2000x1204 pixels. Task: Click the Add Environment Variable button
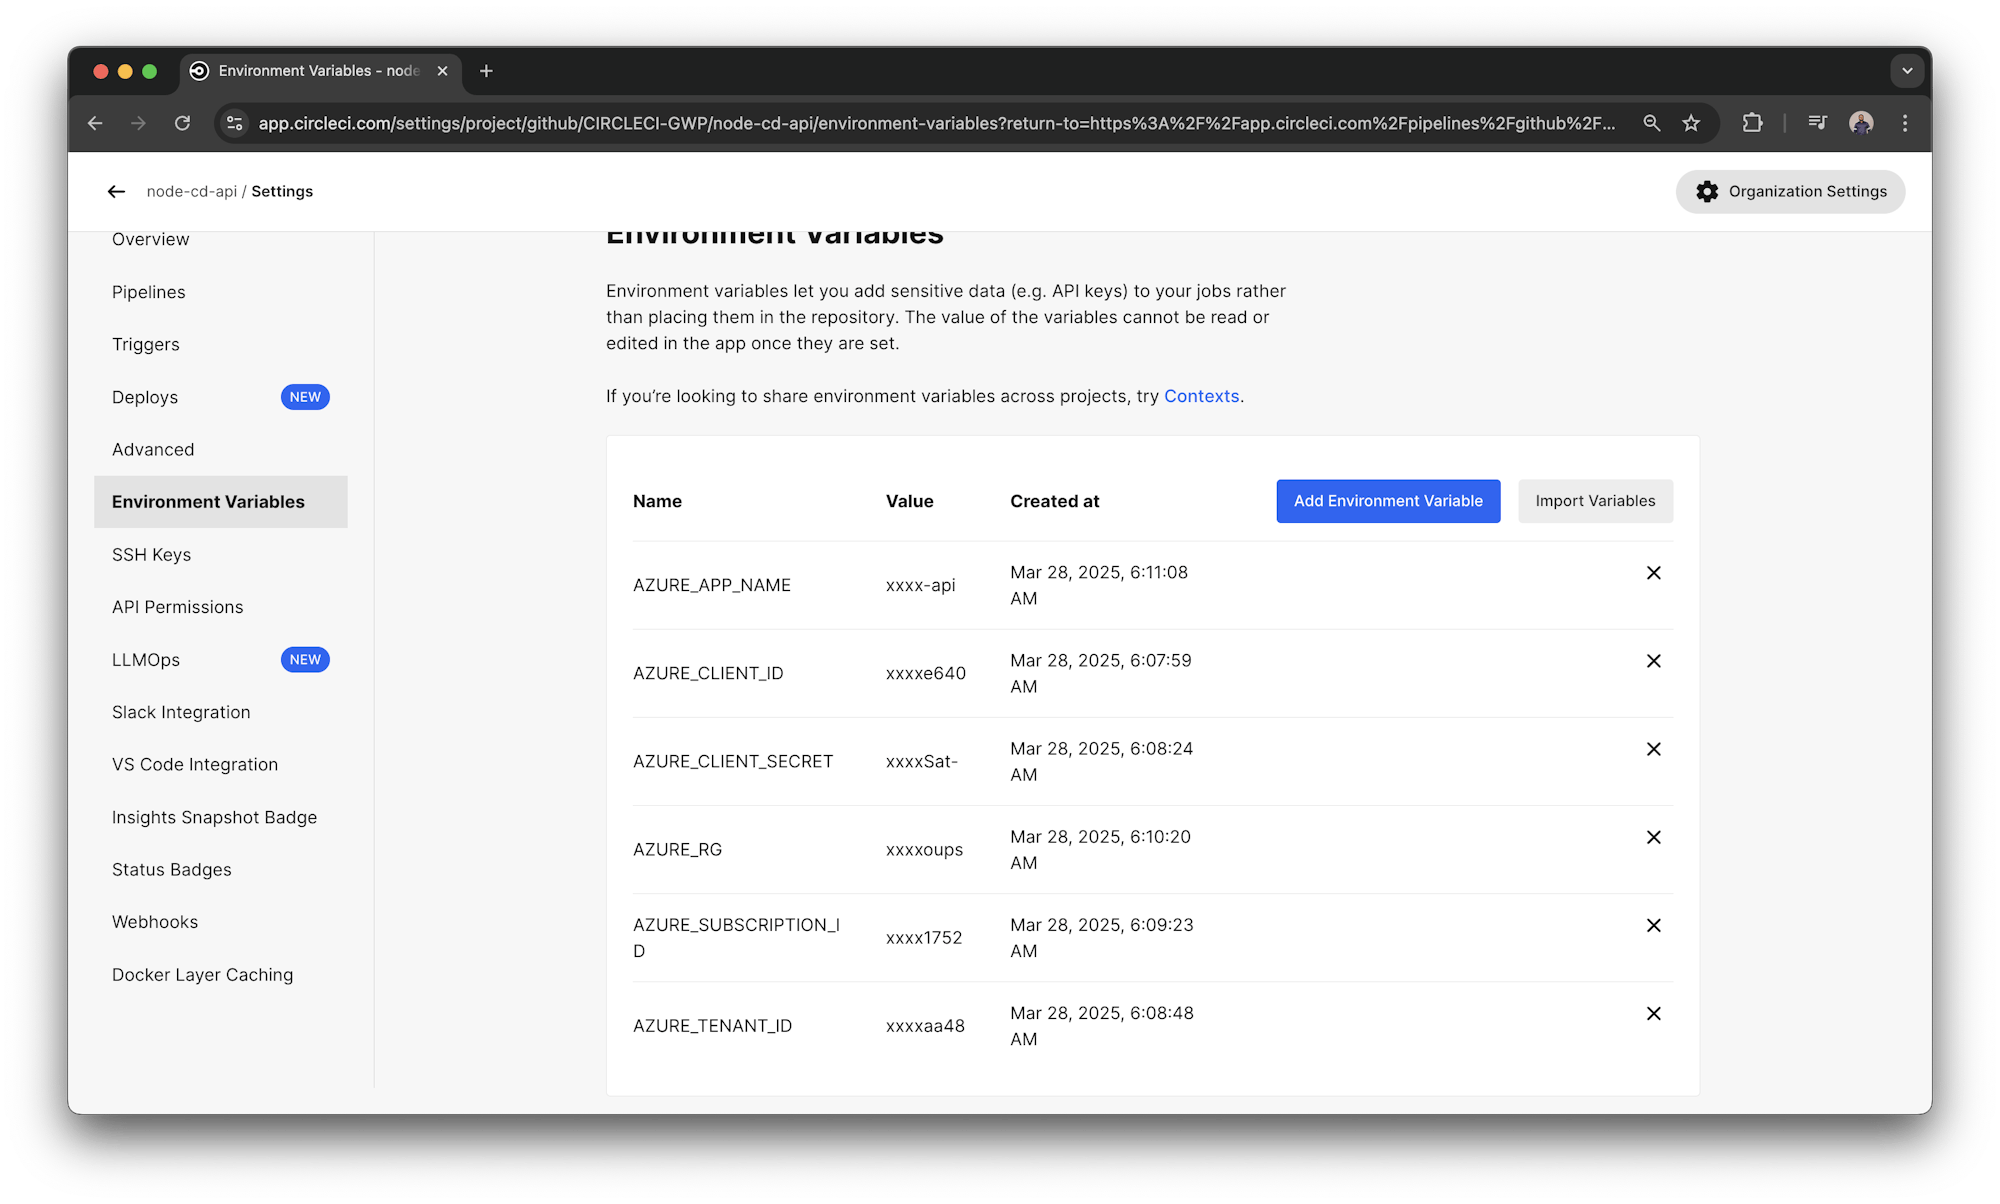[1387, 501]
